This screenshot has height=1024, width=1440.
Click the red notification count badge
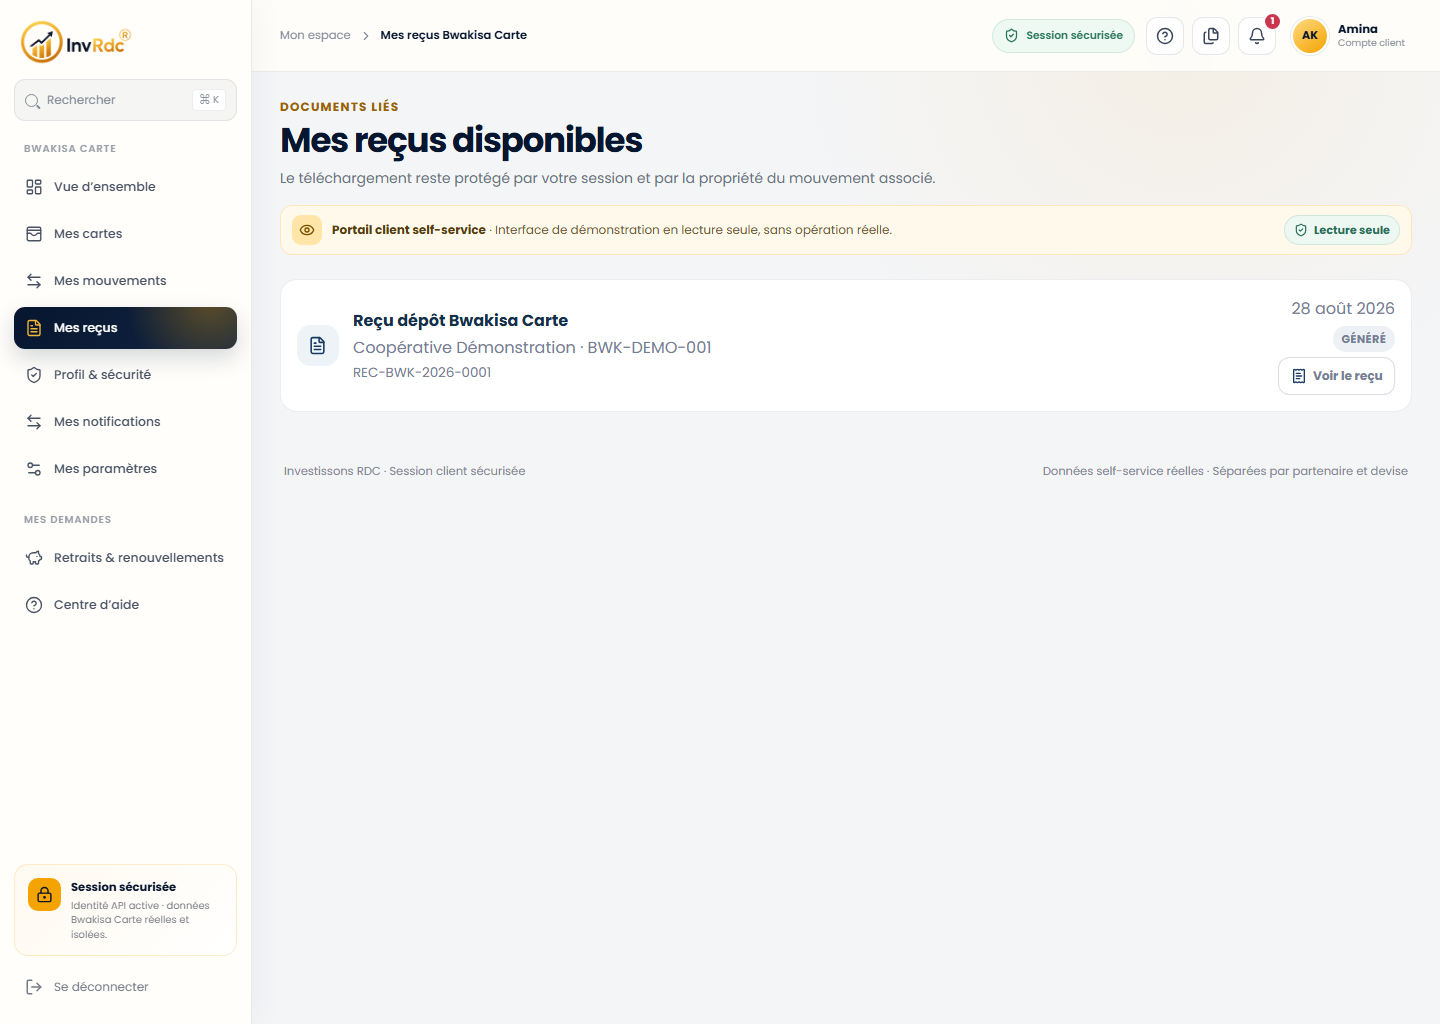tap(1272, 21)
